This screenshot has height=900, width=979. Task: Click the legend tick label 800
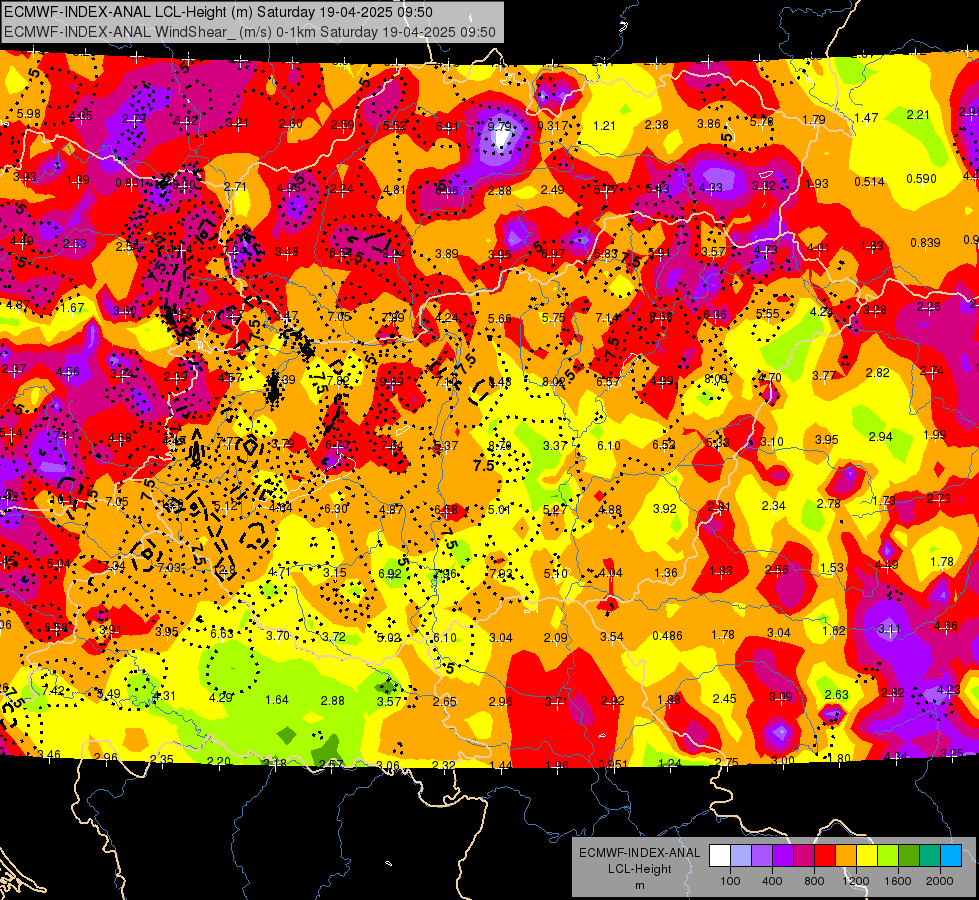coord(814,881)
